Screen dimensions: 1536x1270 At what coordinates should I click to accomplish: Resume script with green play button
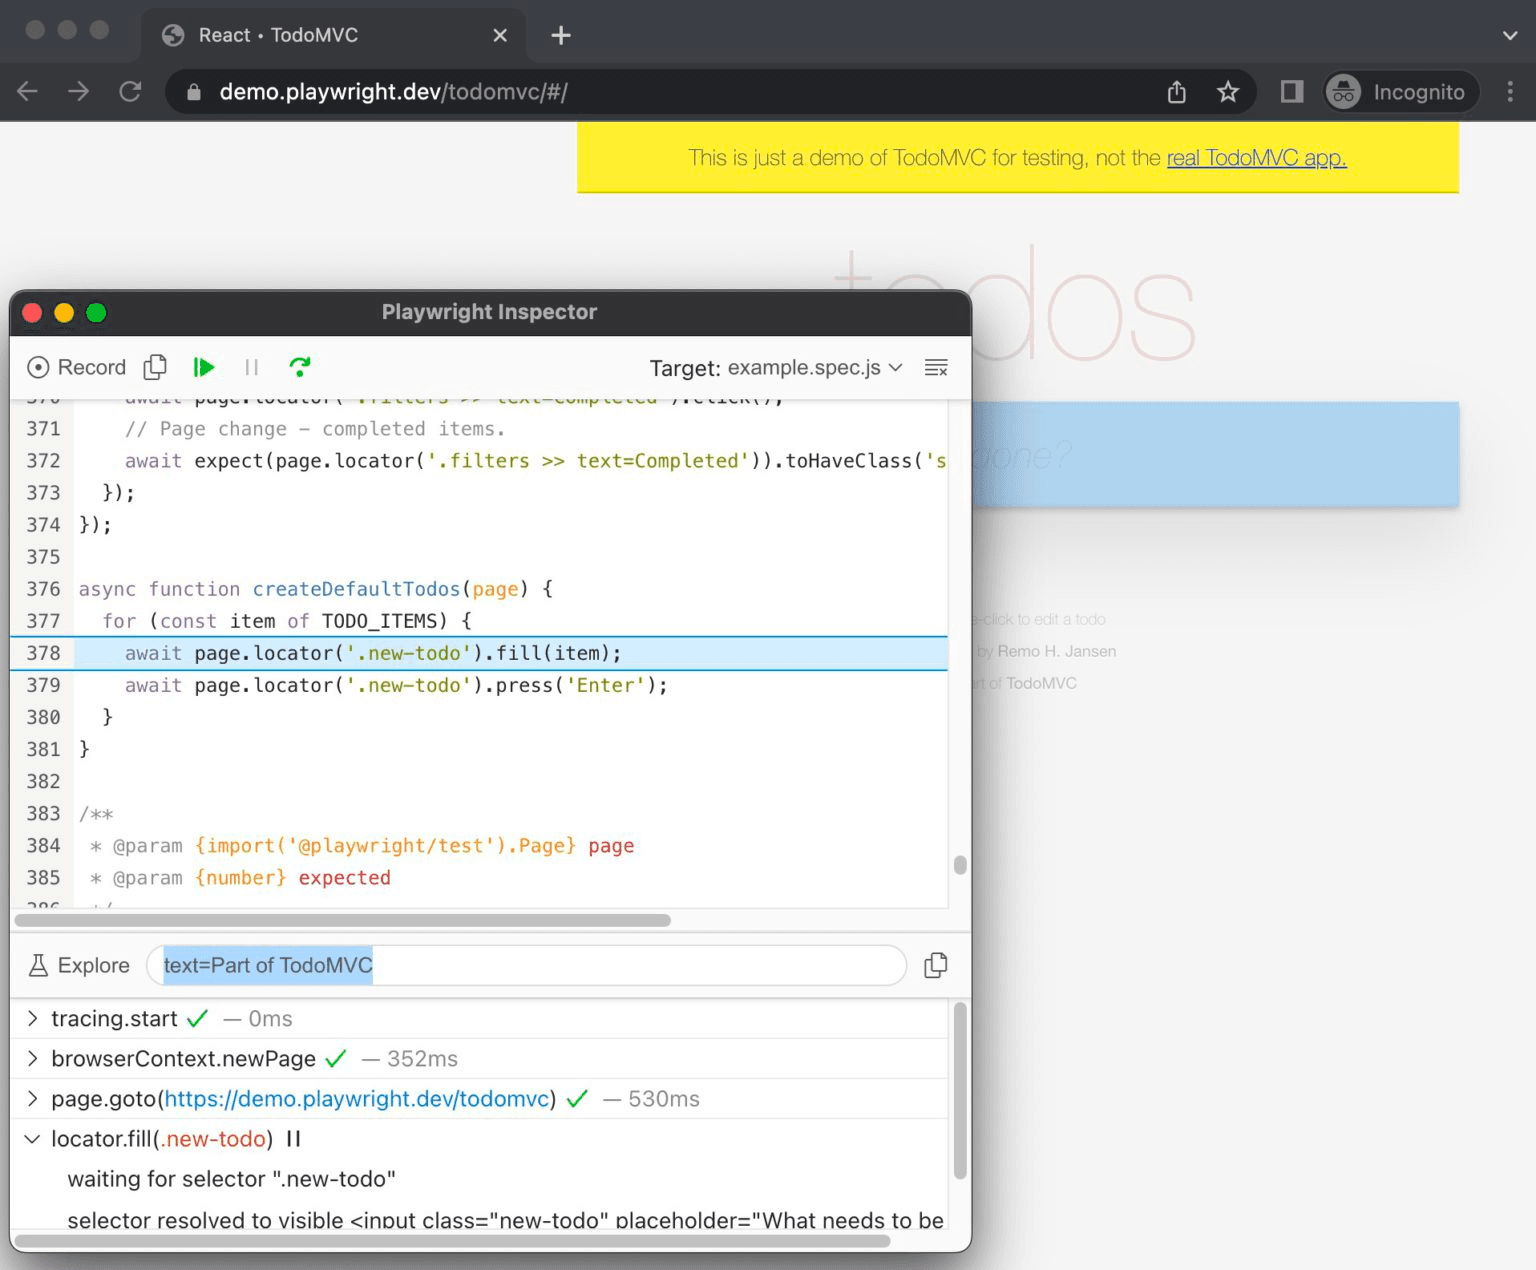(x=204, y=367)
